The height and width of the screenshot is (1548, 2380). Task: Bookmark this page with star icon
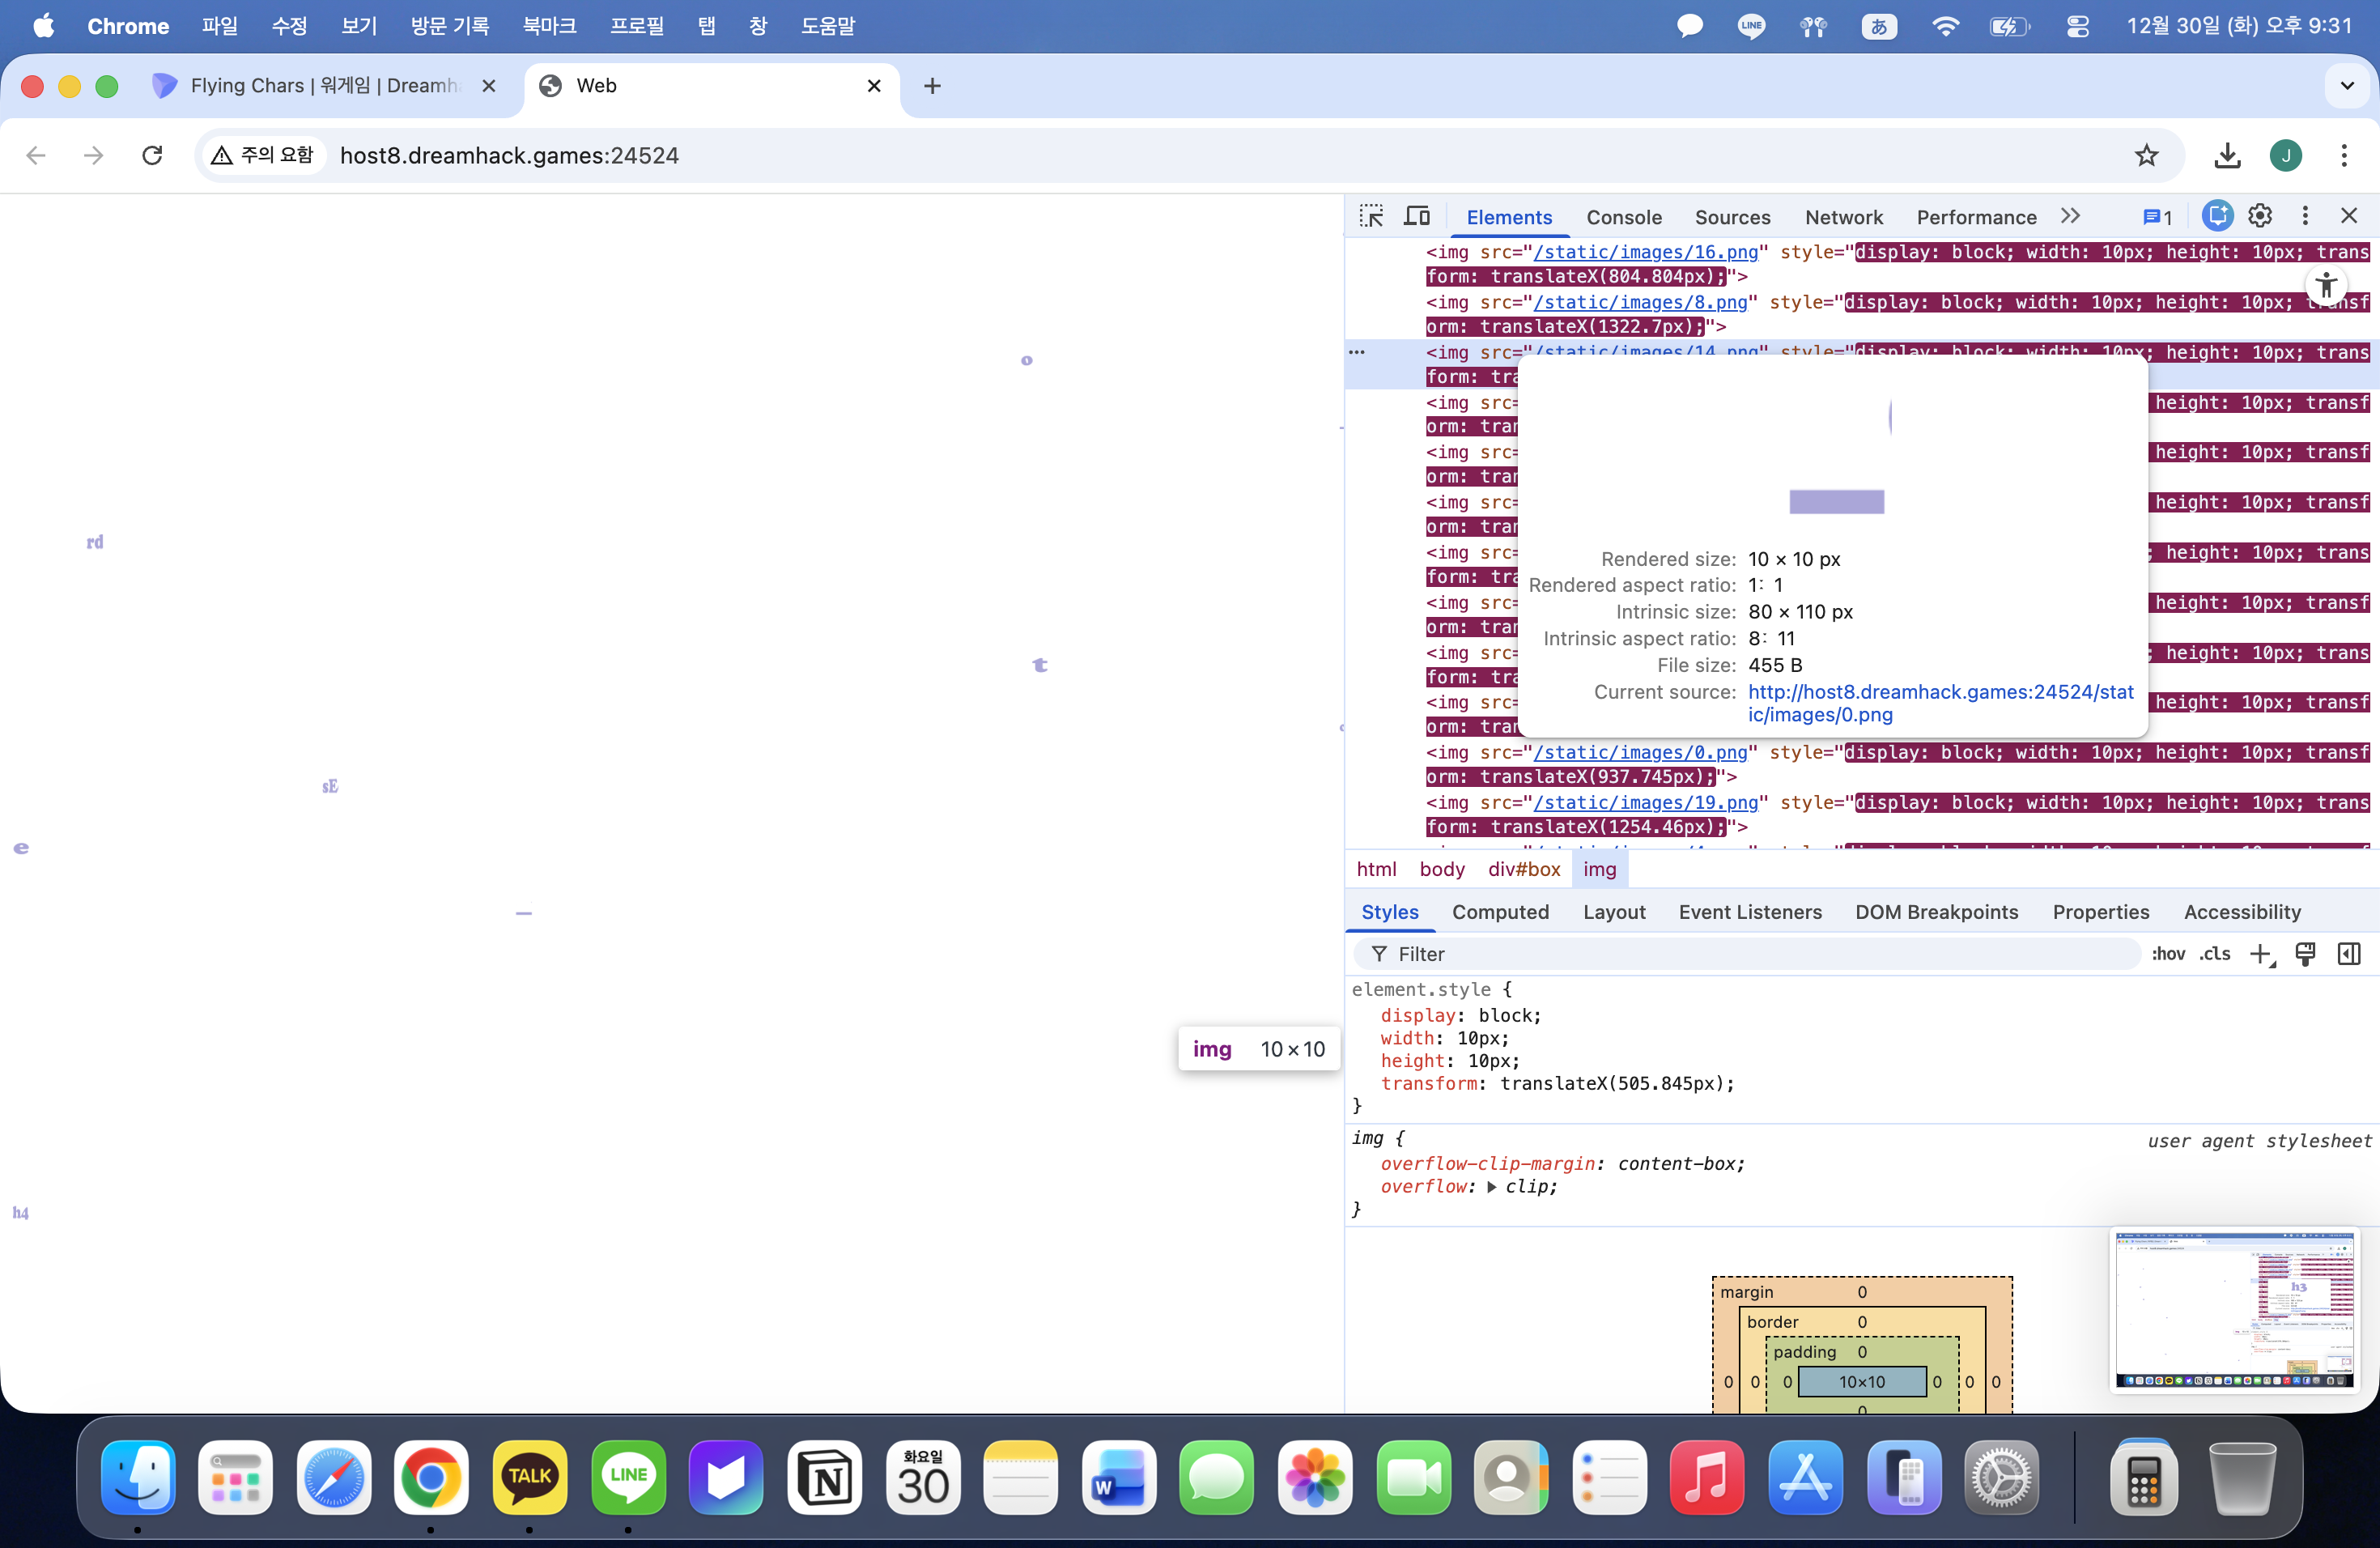tap(2146, 155)
